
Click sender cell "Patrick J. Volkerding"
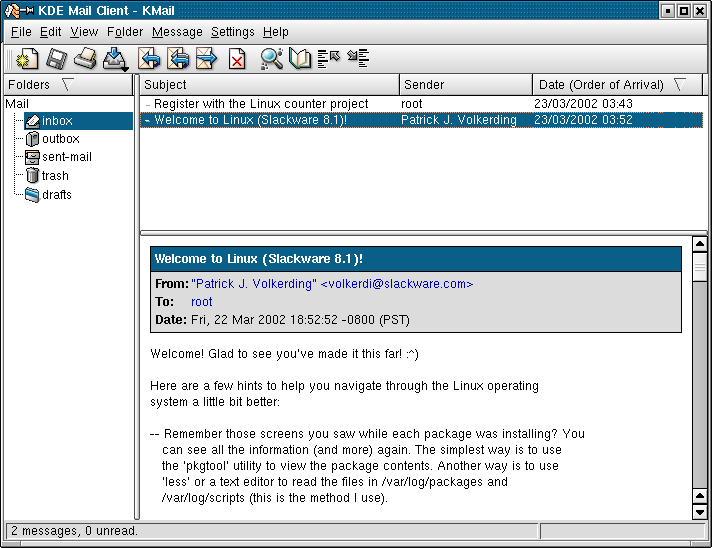pos(459,120)
